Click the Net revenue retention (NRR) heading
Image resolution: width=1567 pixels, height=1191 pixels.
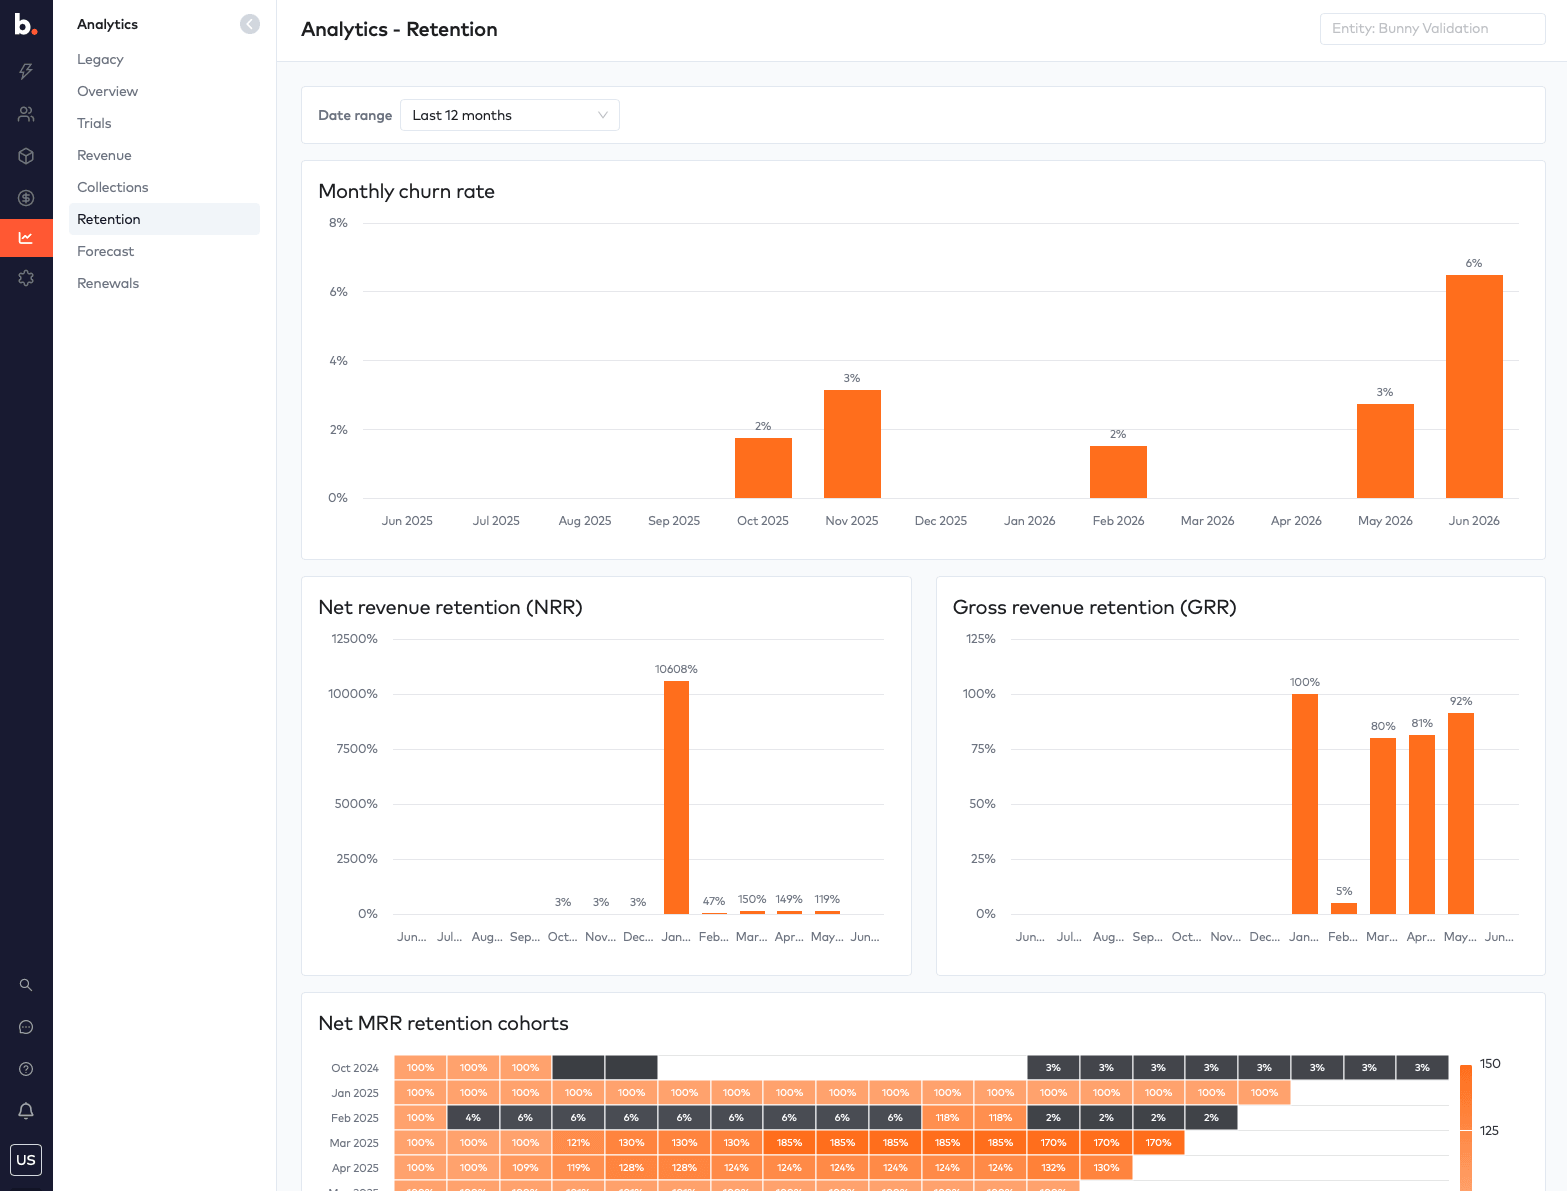(x=450, y=607)
